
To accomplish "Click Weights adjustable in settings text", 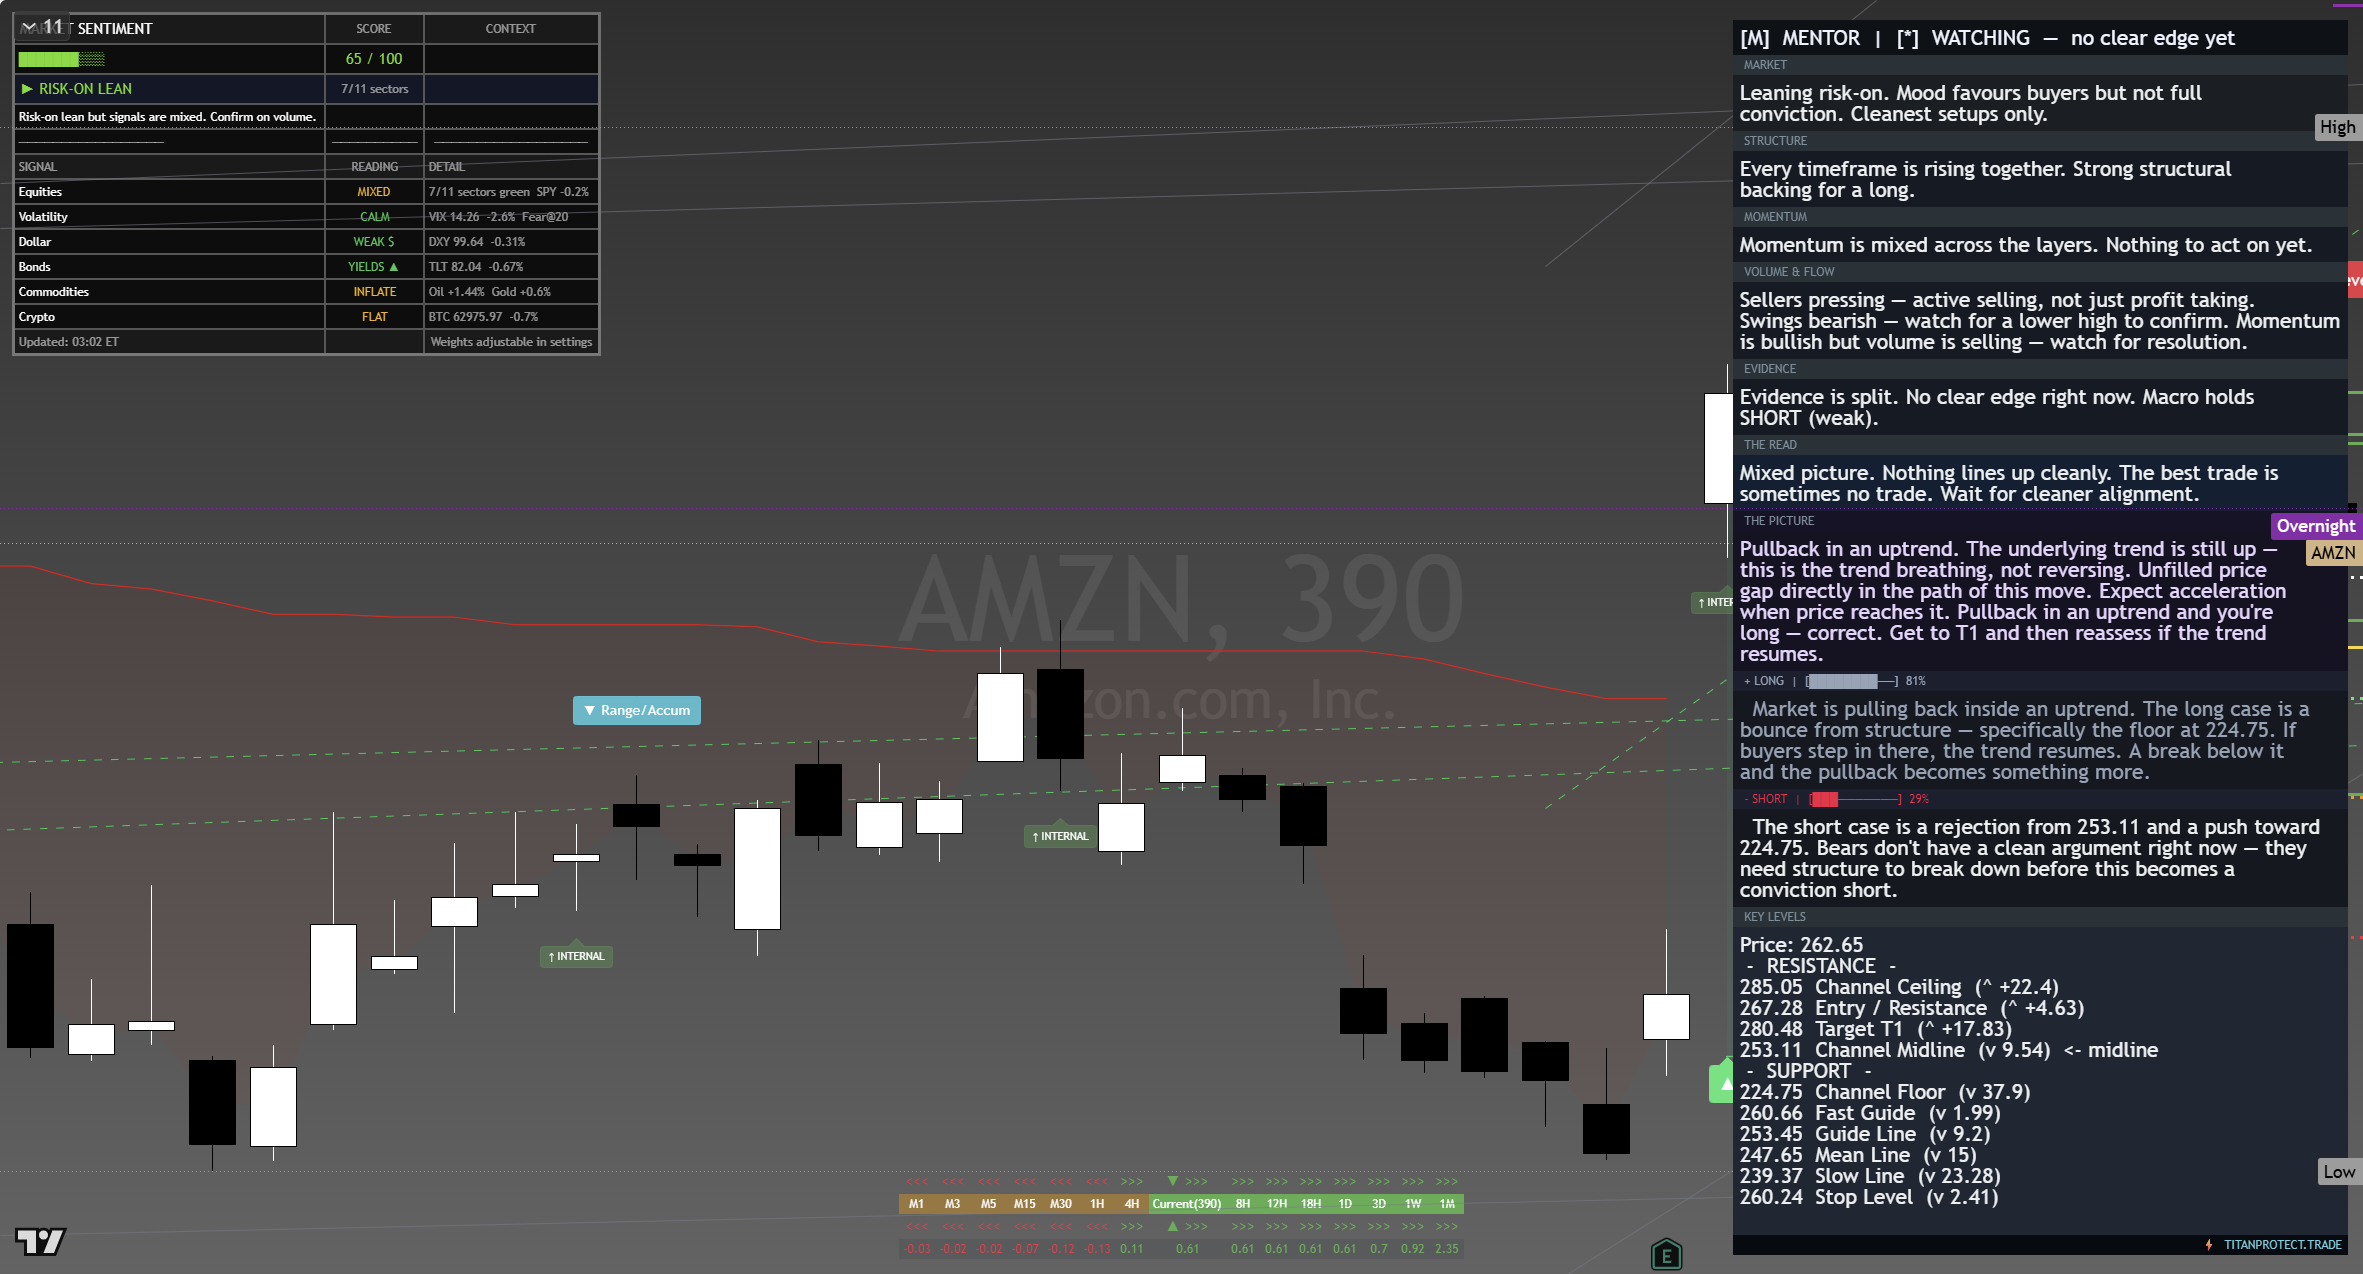I will pyautogui.click(x=511, y=342).
